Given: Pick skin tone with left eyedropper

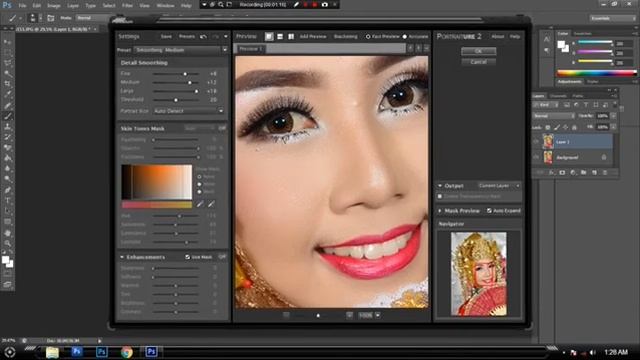Looking at the screenshot, I should (x=200, y=204).
